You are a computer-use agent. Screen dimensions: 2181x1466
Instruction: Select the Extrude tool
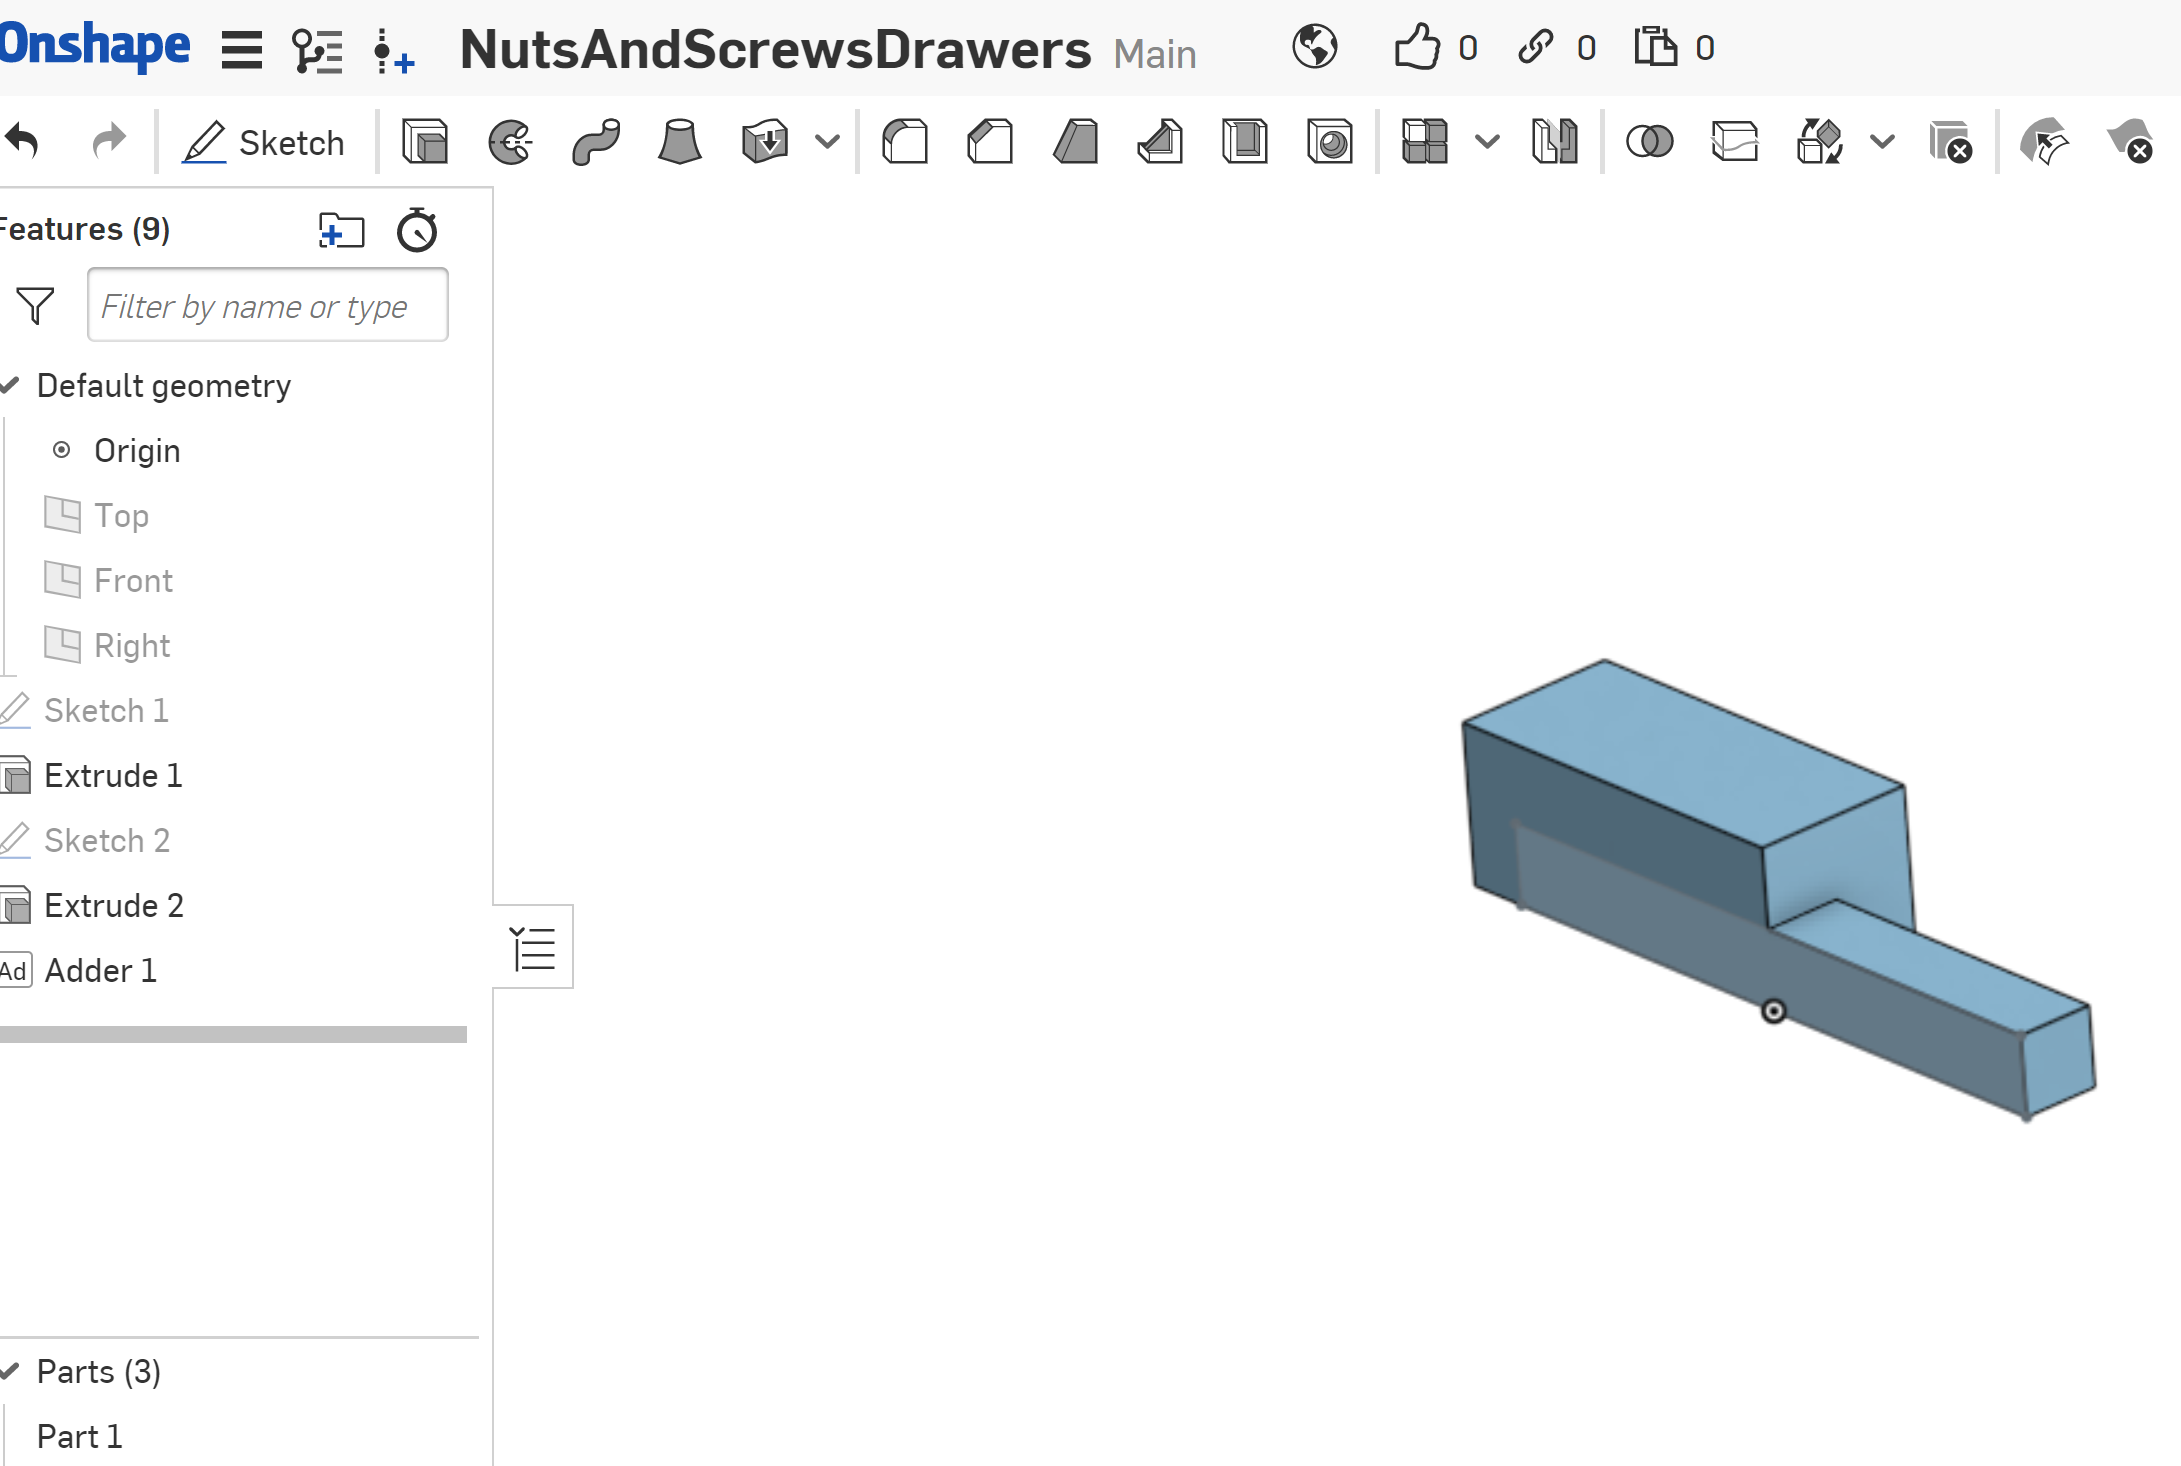coord(425,141)
